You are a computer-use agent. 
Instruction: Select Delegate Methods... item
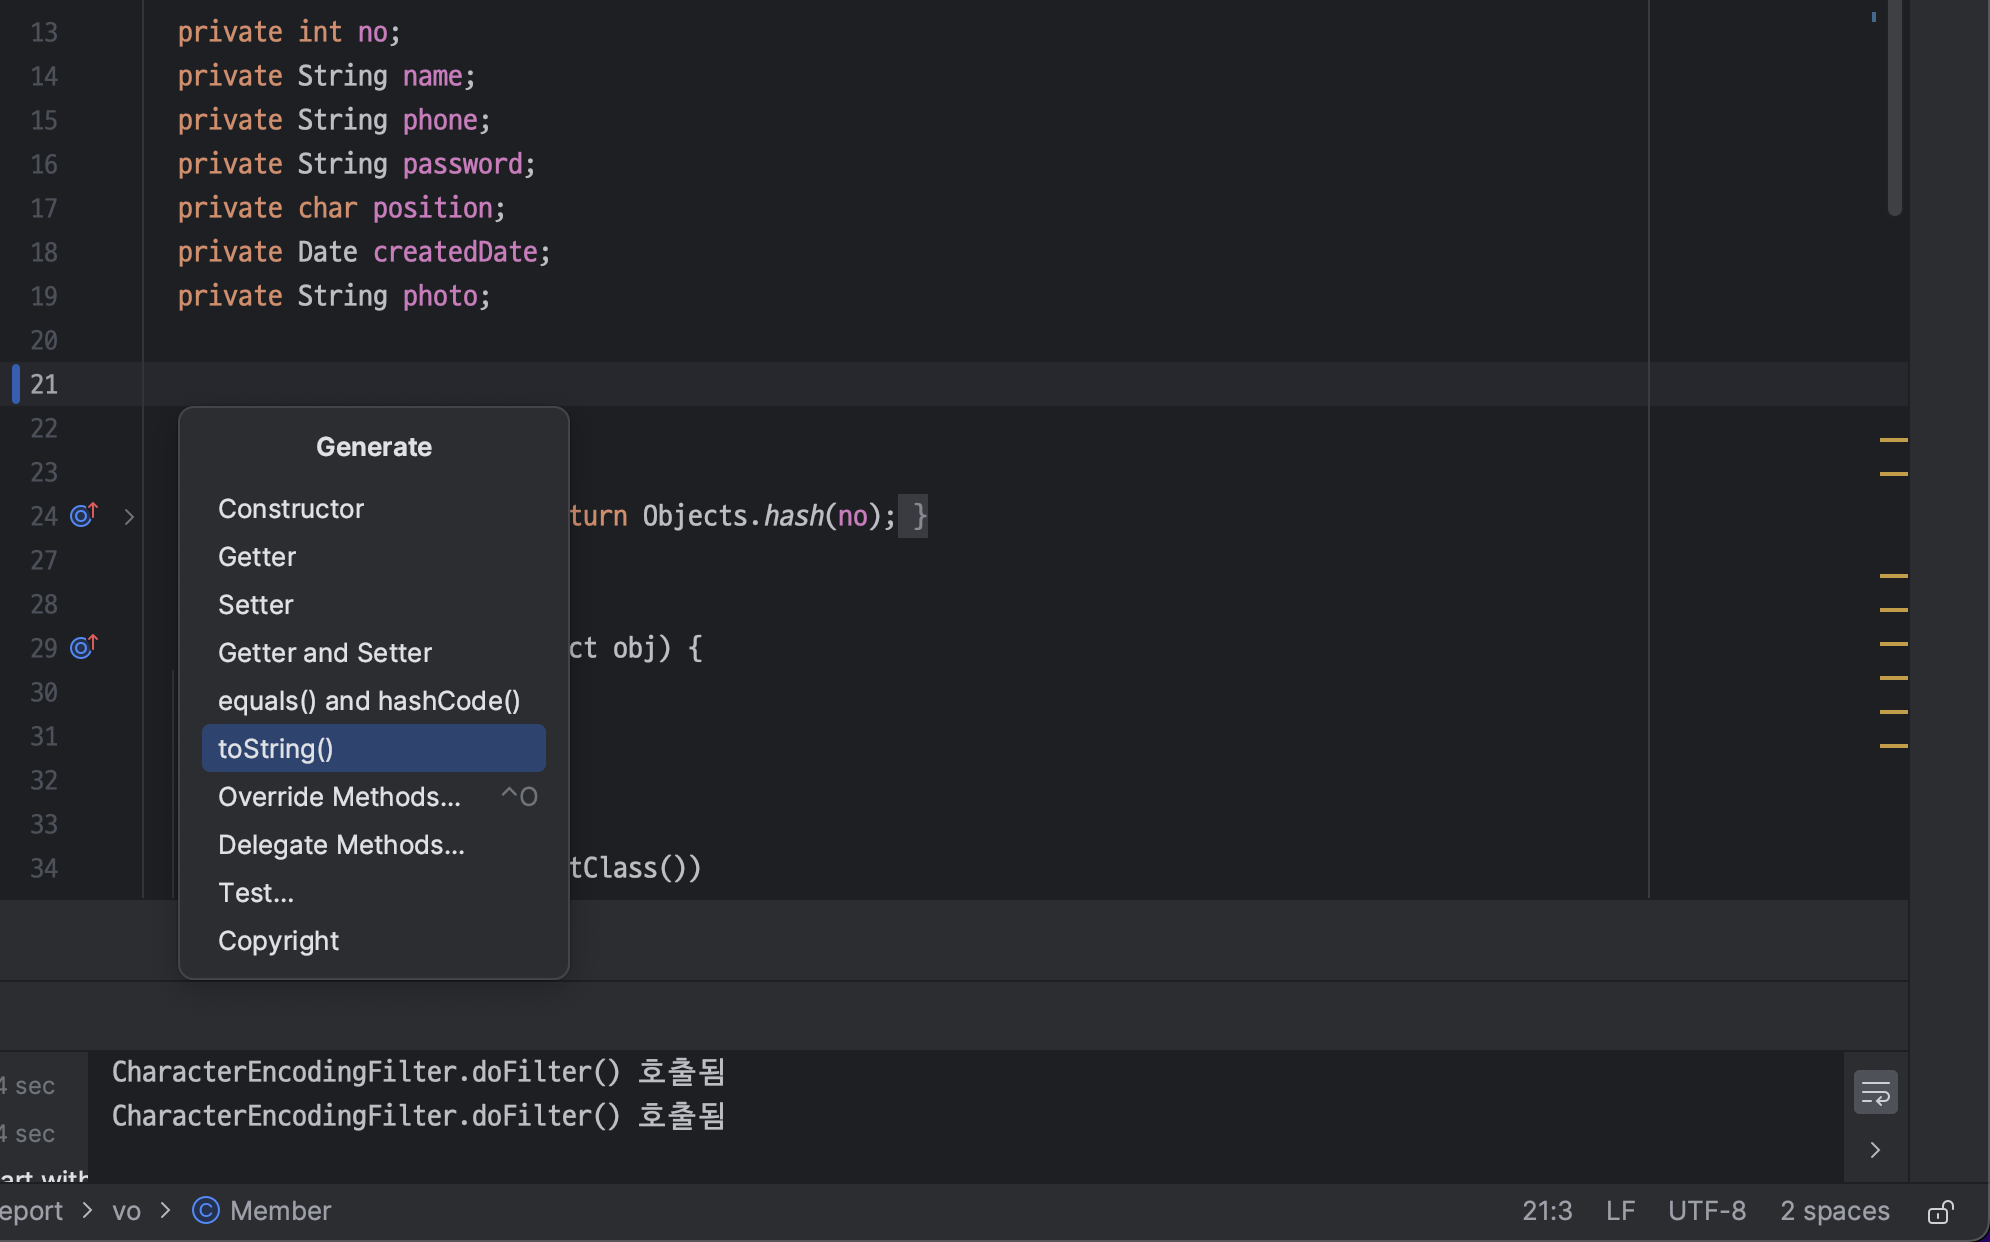(x=341, y=845)
